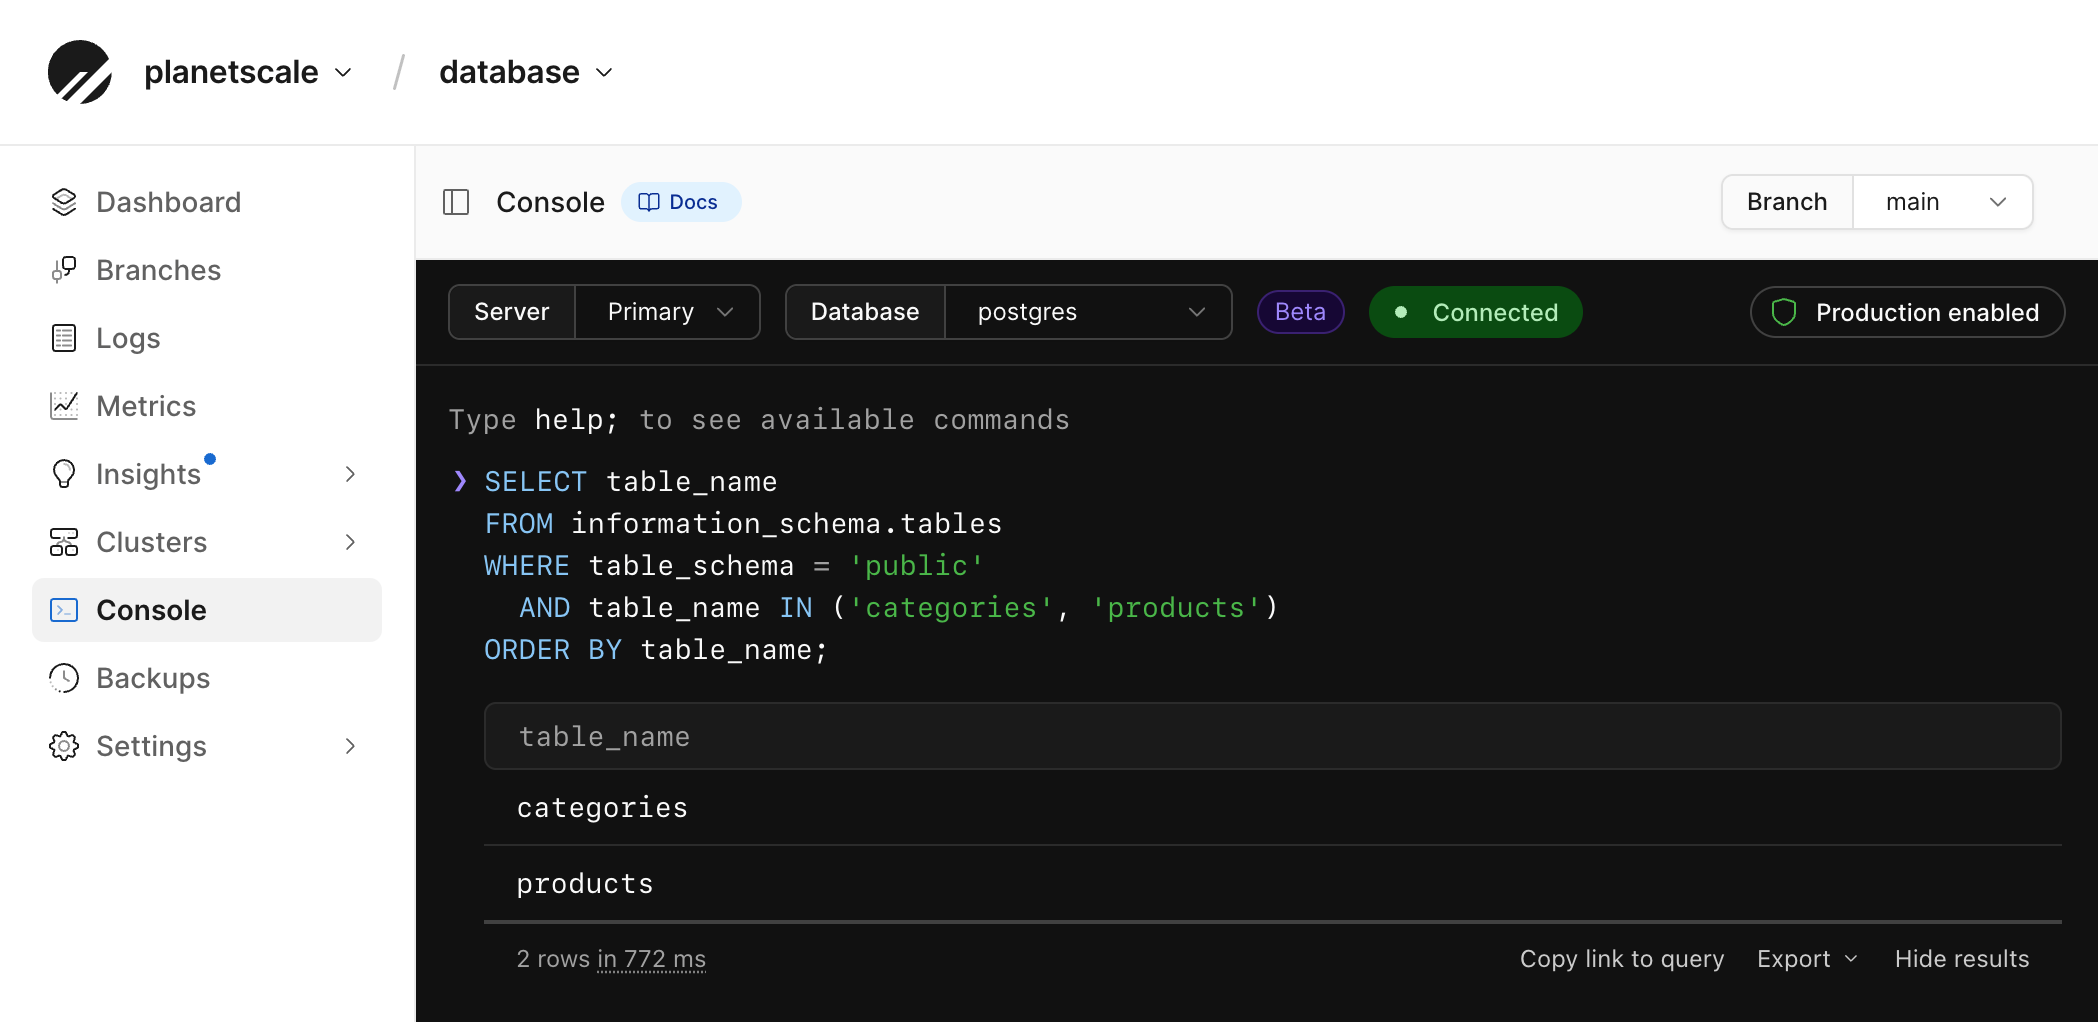Click Copy link to query
This screenshot has width=2098, height=1022.
pos(1622,959)
